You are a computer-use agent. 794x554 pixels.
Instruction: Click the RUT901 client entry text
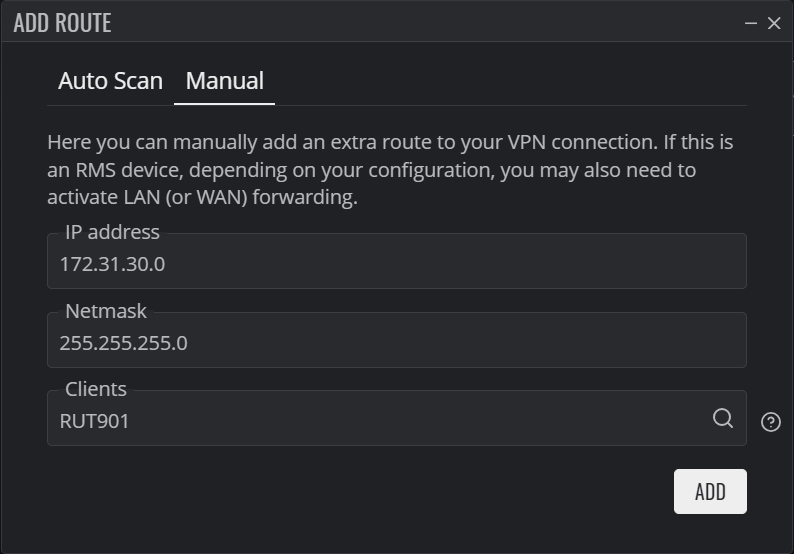click(94, 421)
